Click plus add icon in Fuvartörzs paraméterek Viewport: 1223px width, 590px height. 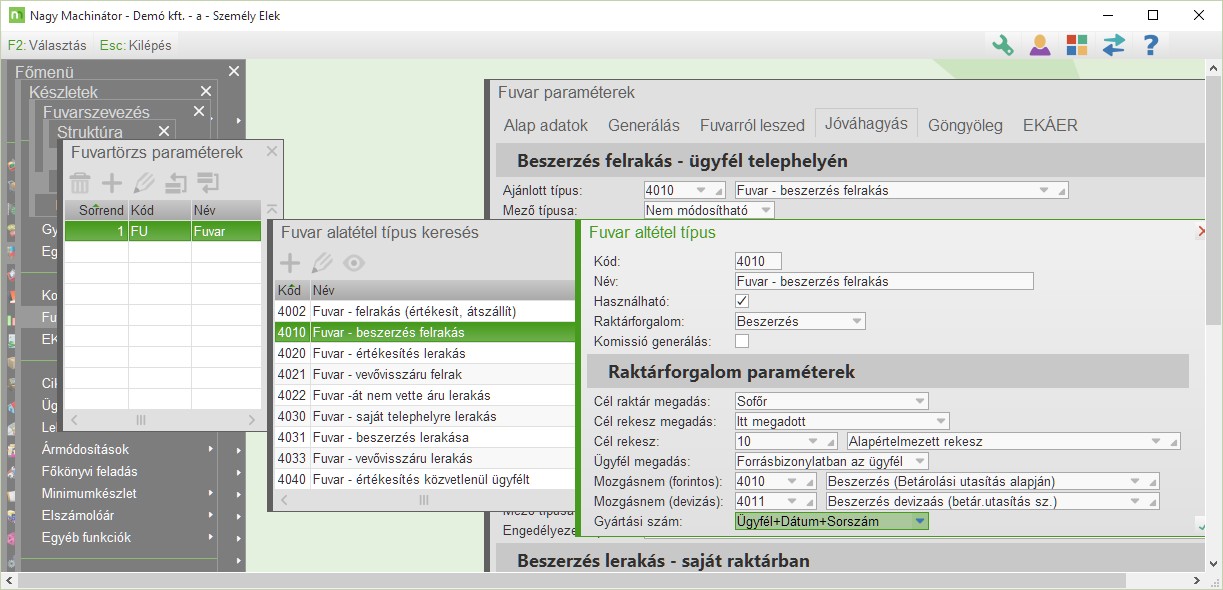pyautogui.click(x=113, y=182)
